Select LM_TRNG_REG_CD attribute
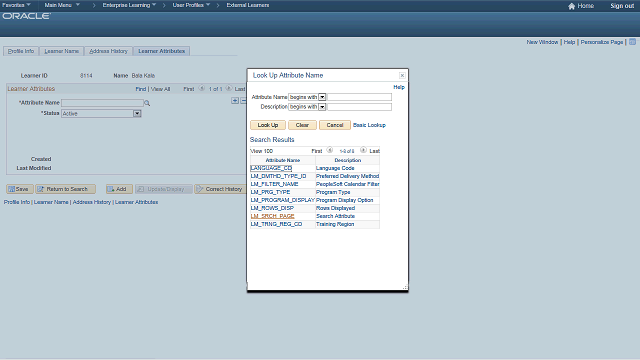This screenshot has height=360, width=640. coord(276,224)
